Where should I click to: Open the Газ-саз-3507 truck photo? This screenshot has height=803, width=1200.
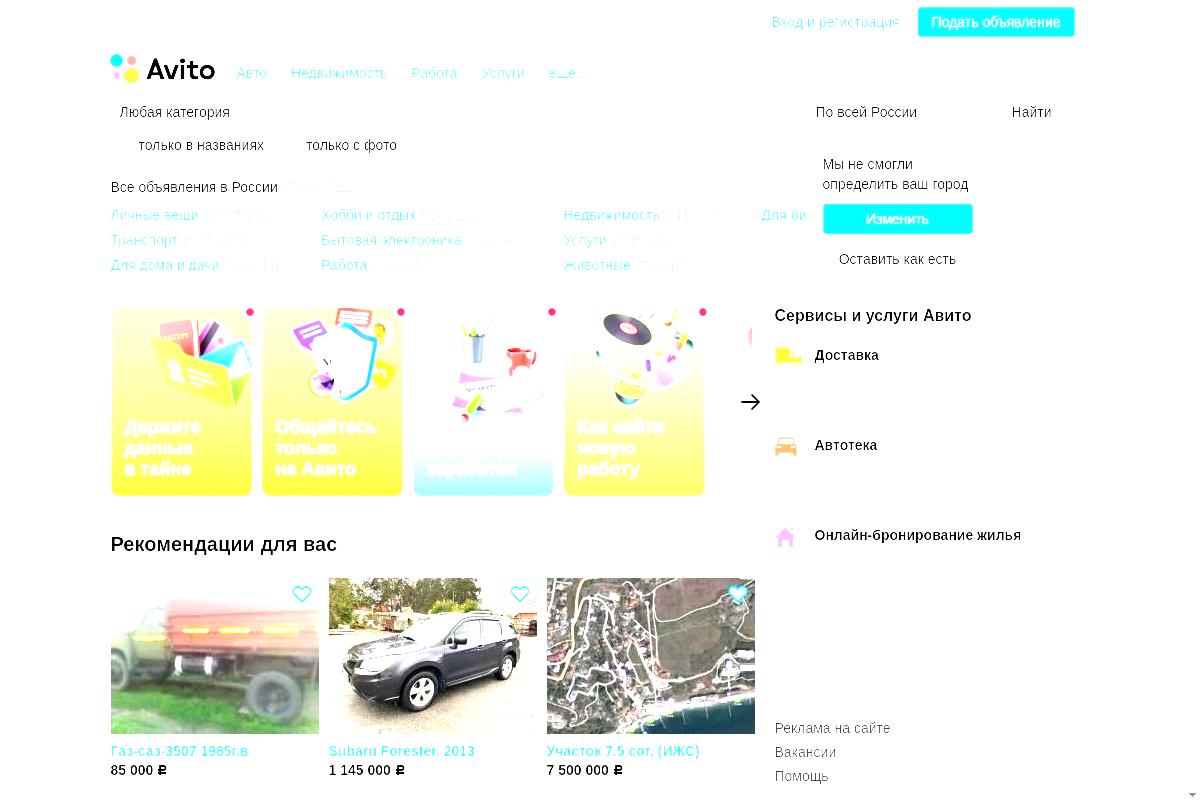pos(215,656)
